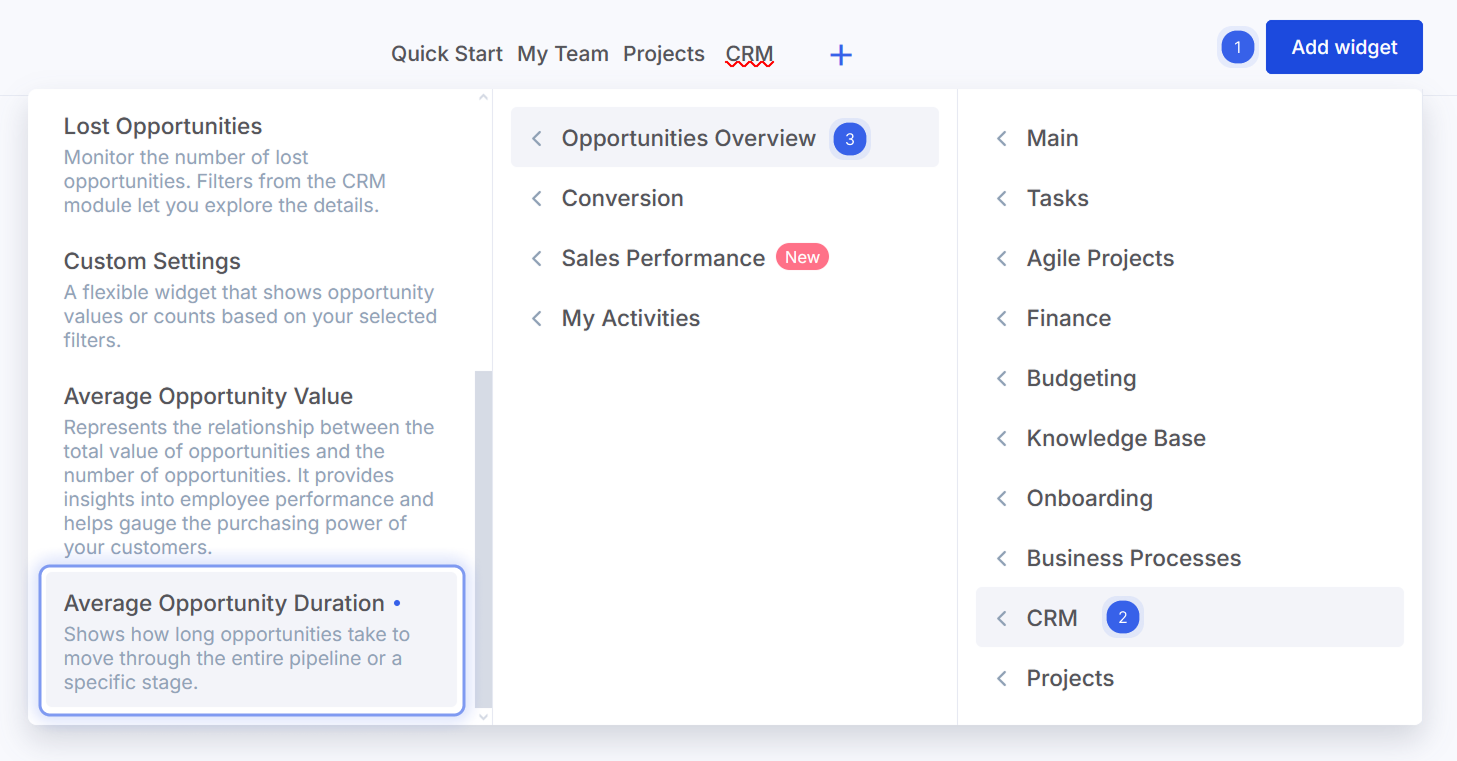Click the chevron icon beside Main
This screenshot has width=1457, height=761.
click(1002, 139)
